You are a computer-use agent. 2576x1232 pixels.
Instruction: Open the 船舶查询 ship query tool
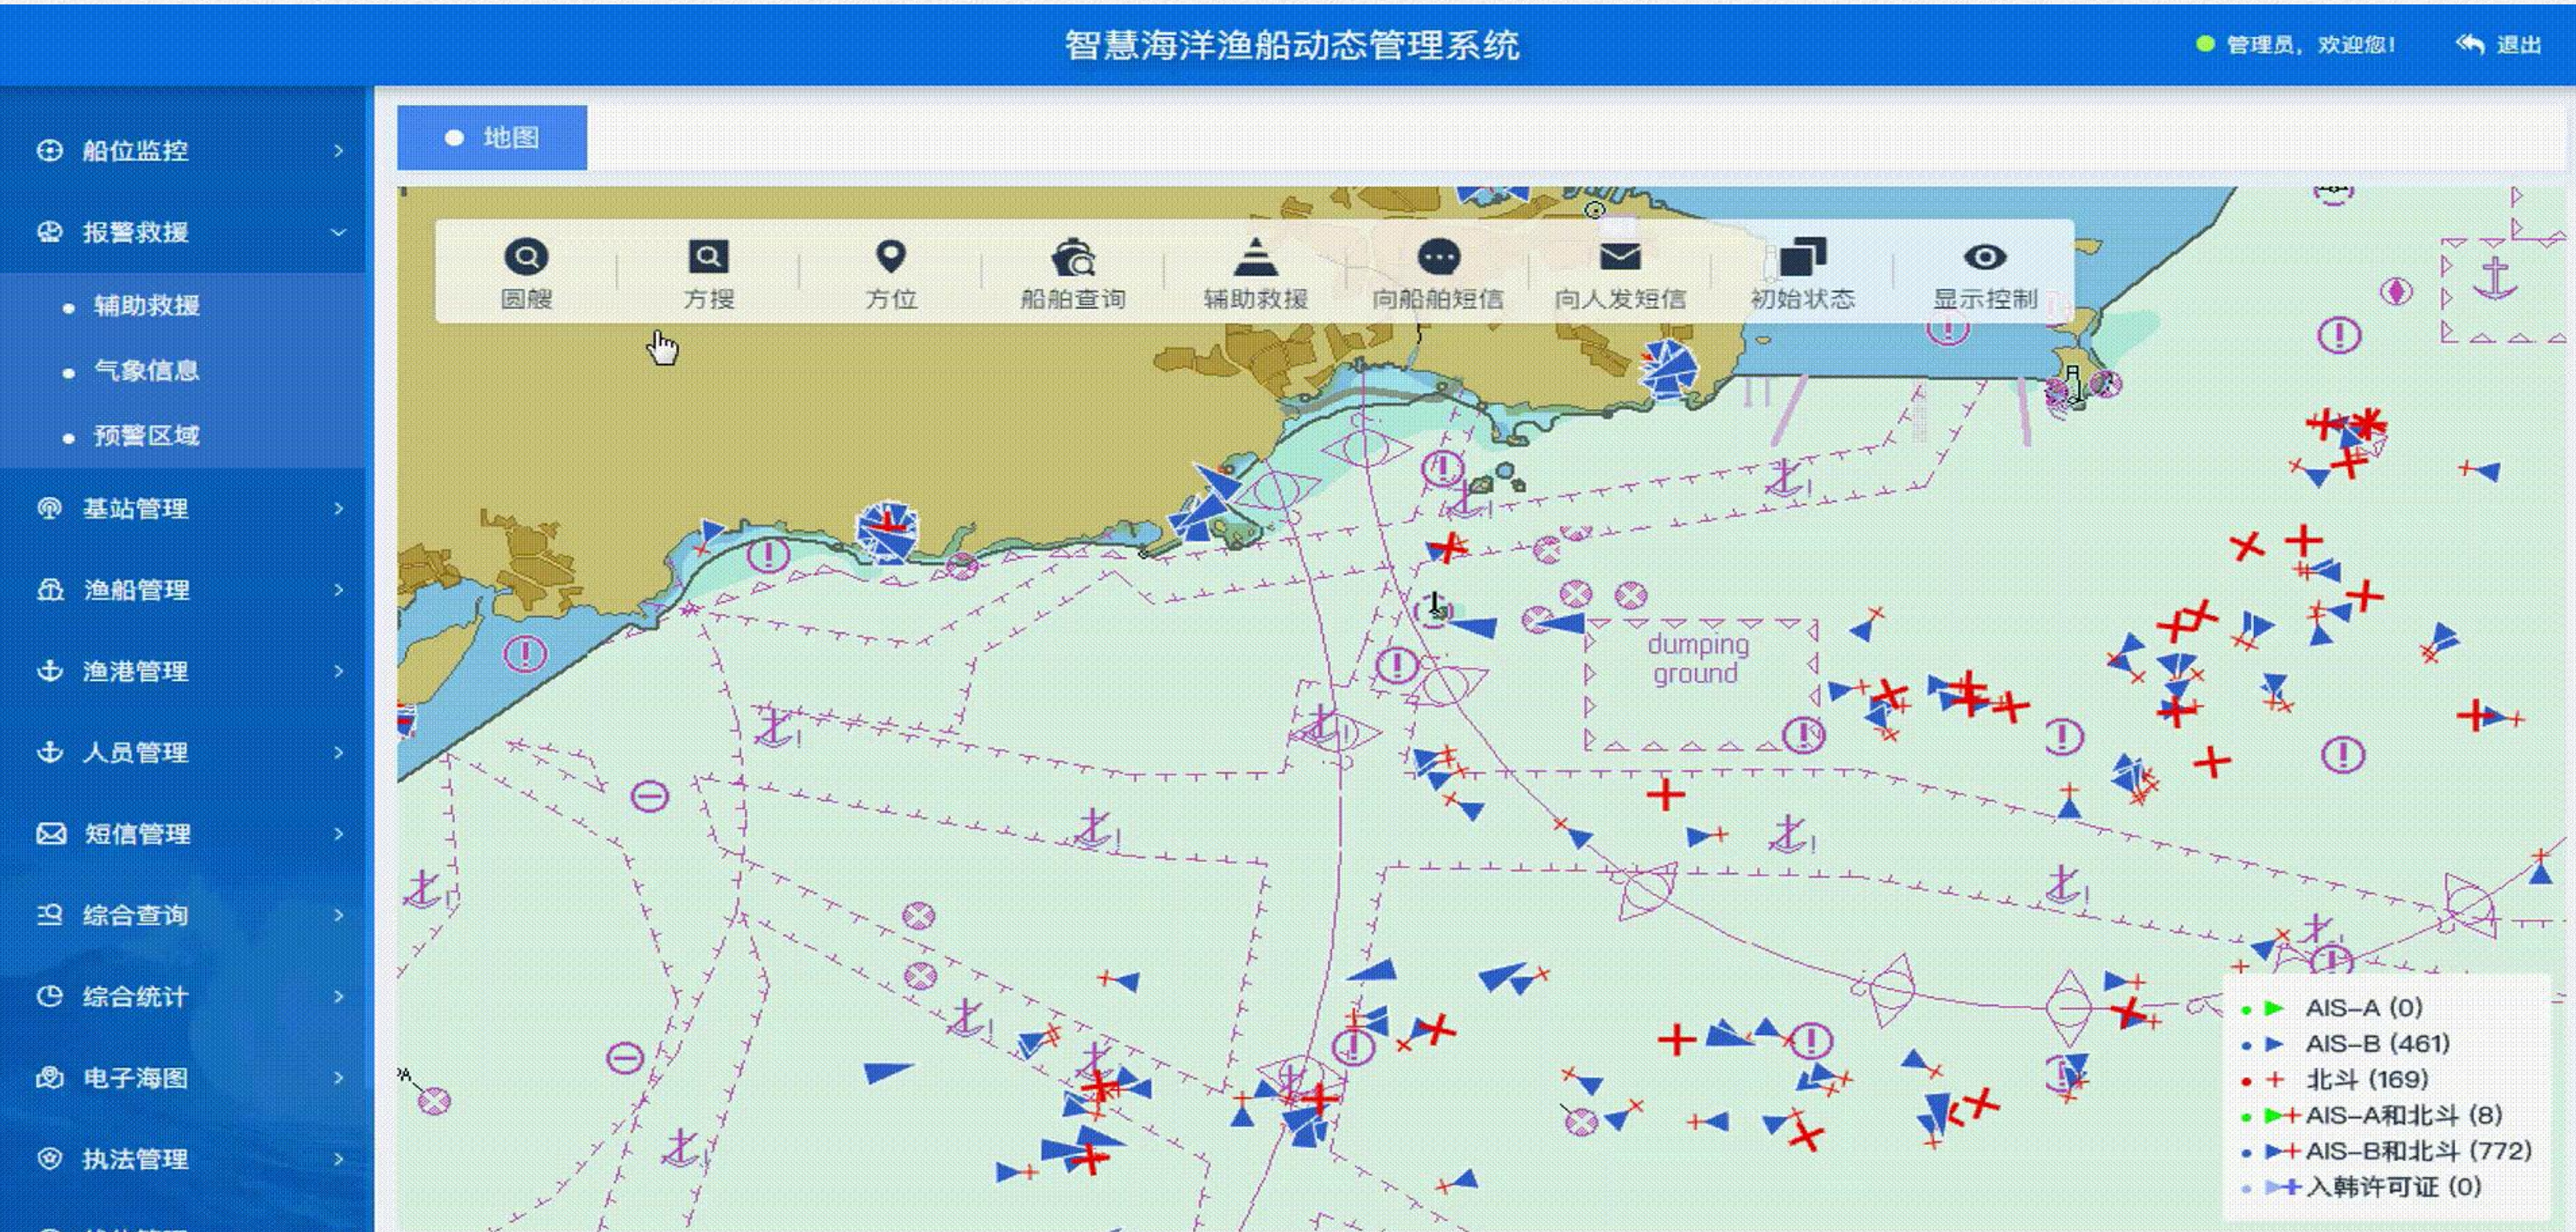pyautogui.click(x=1073, y=272)
